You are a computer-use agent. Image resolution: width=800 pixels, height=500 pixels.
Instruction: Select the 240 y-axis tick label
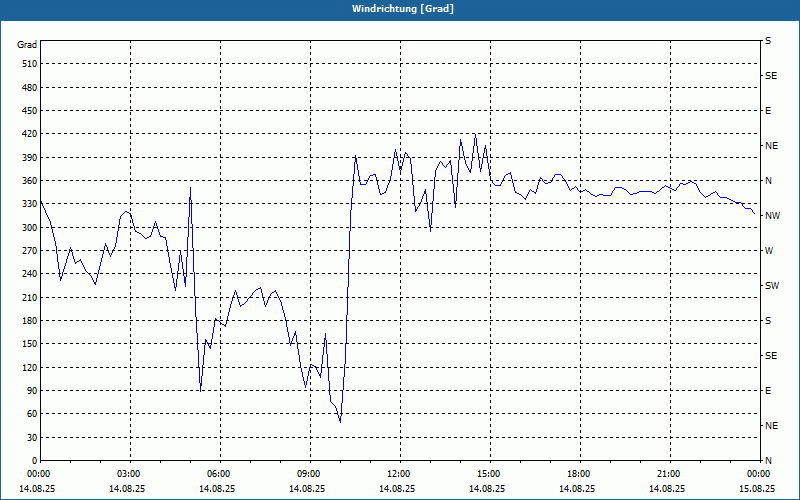[x=30, y=274]
